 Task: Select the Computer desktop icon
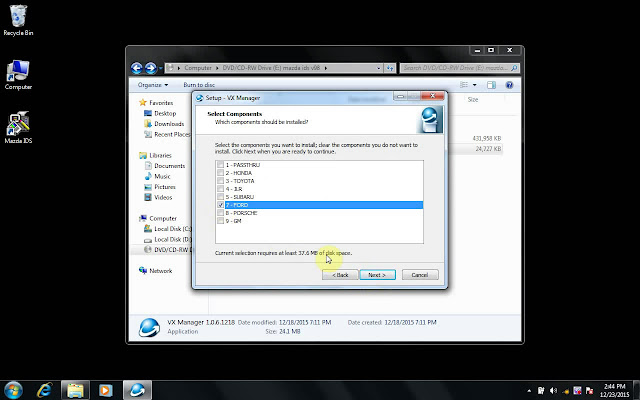click(18, 75)
